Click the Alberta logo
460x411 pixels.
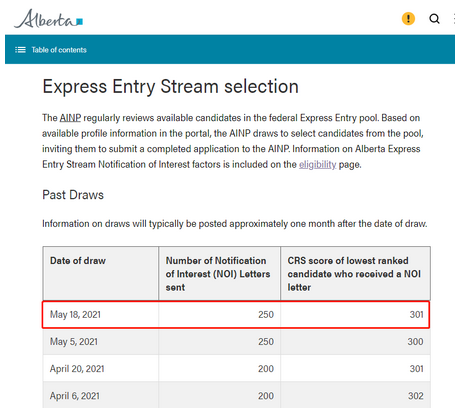coord(48,19)
